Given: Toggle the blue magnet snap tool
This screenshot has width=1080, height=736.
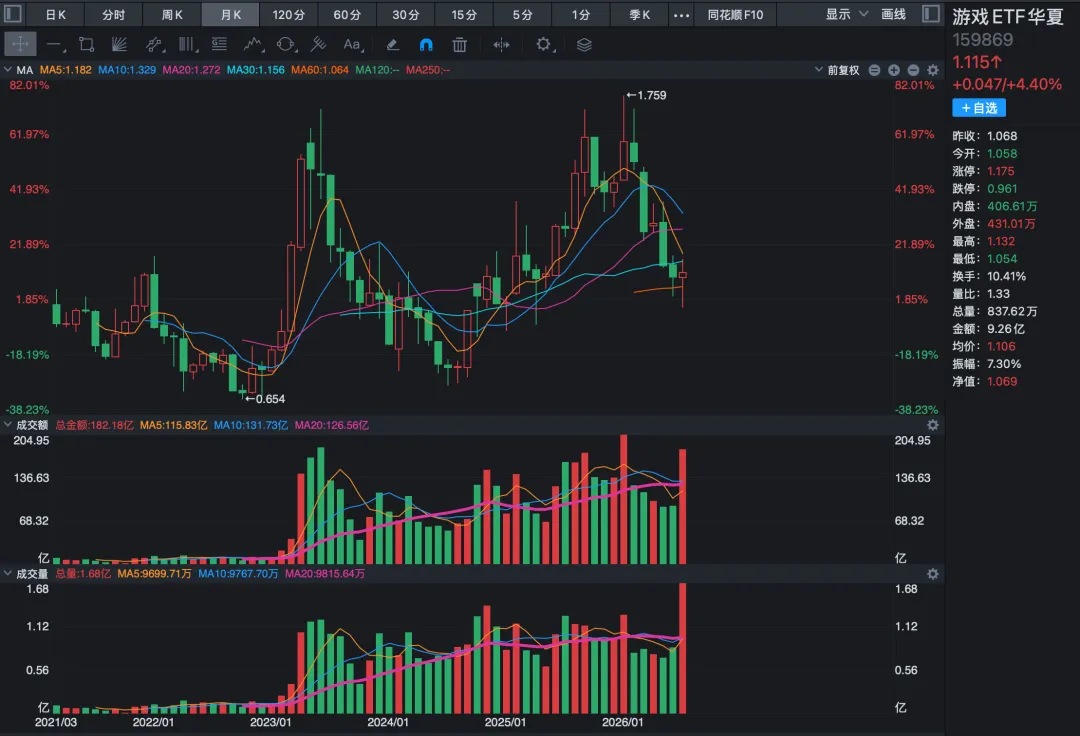Looking at the screenshot, I should [426, 45].
